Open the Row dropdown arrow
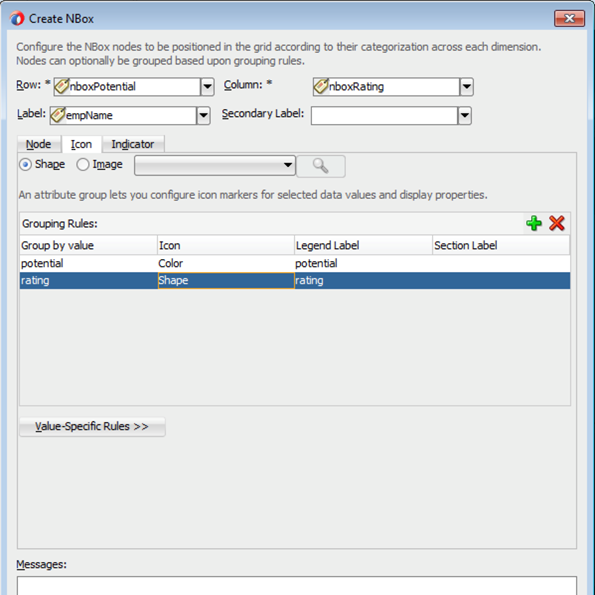This screenshot has height=595, width=595. (x=207, y=87)
